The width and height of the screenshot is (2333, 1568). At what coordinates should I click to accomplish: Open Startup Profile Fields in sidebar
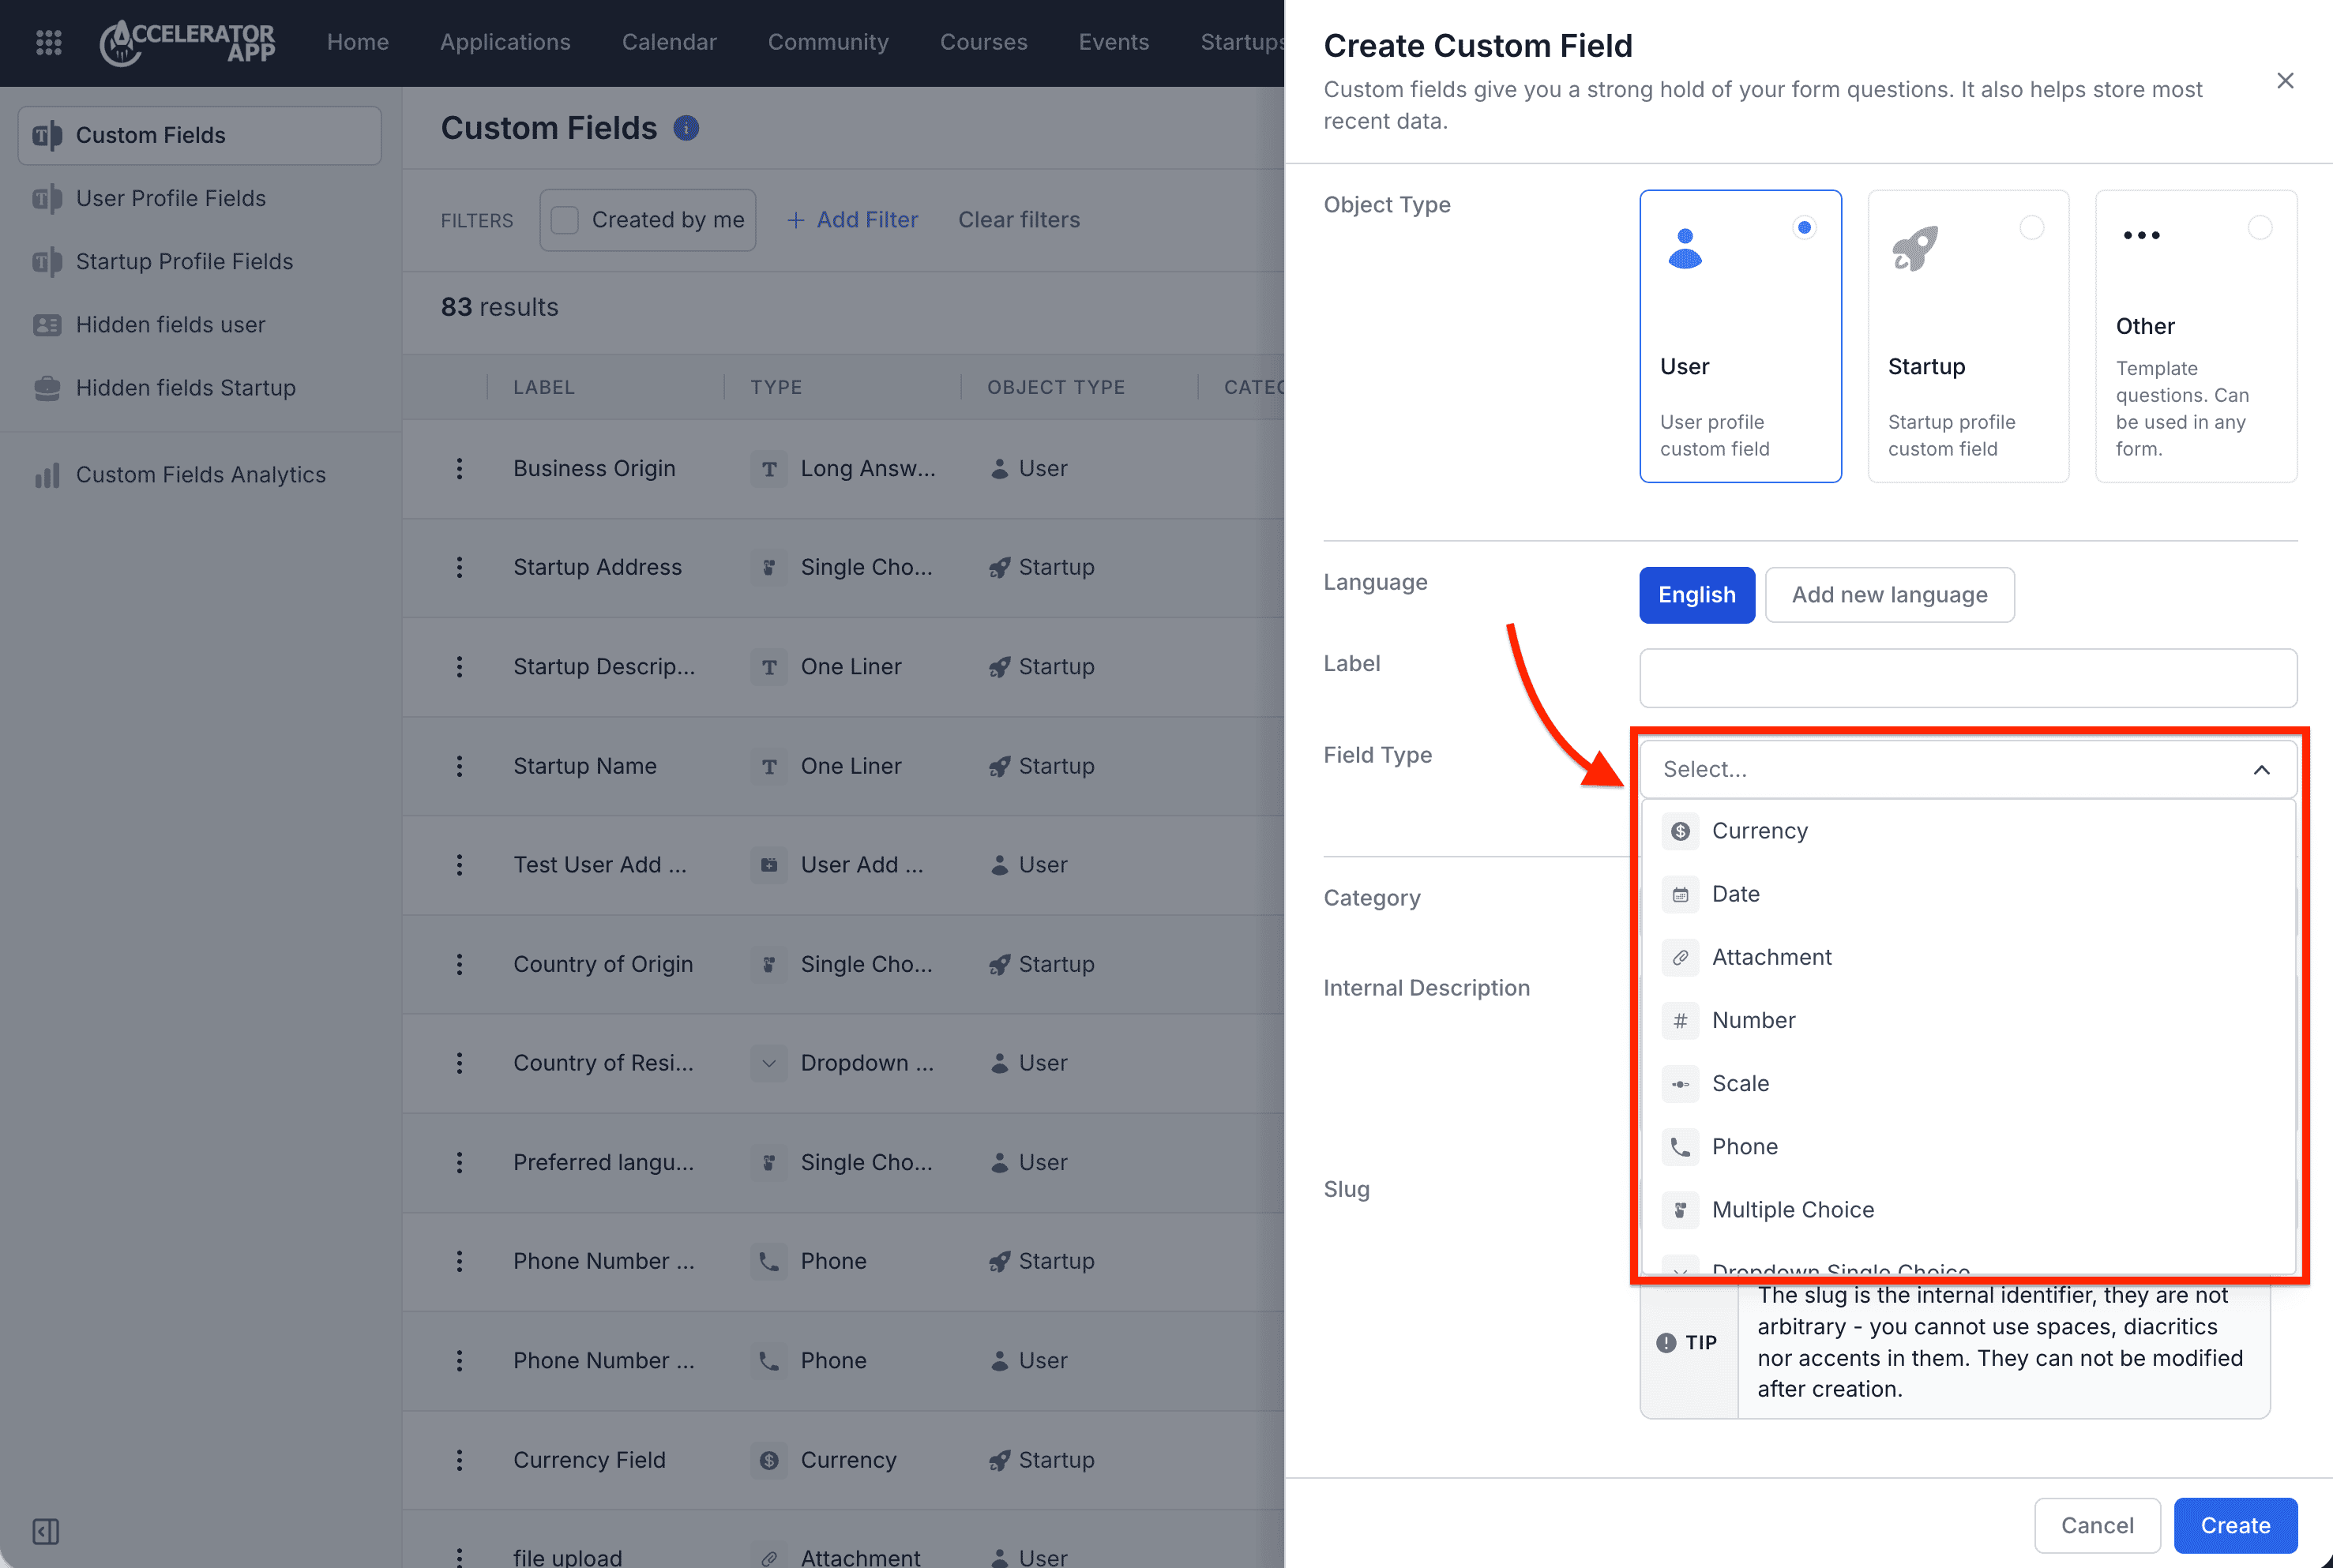pyautogui.click(x=200, y=261)
